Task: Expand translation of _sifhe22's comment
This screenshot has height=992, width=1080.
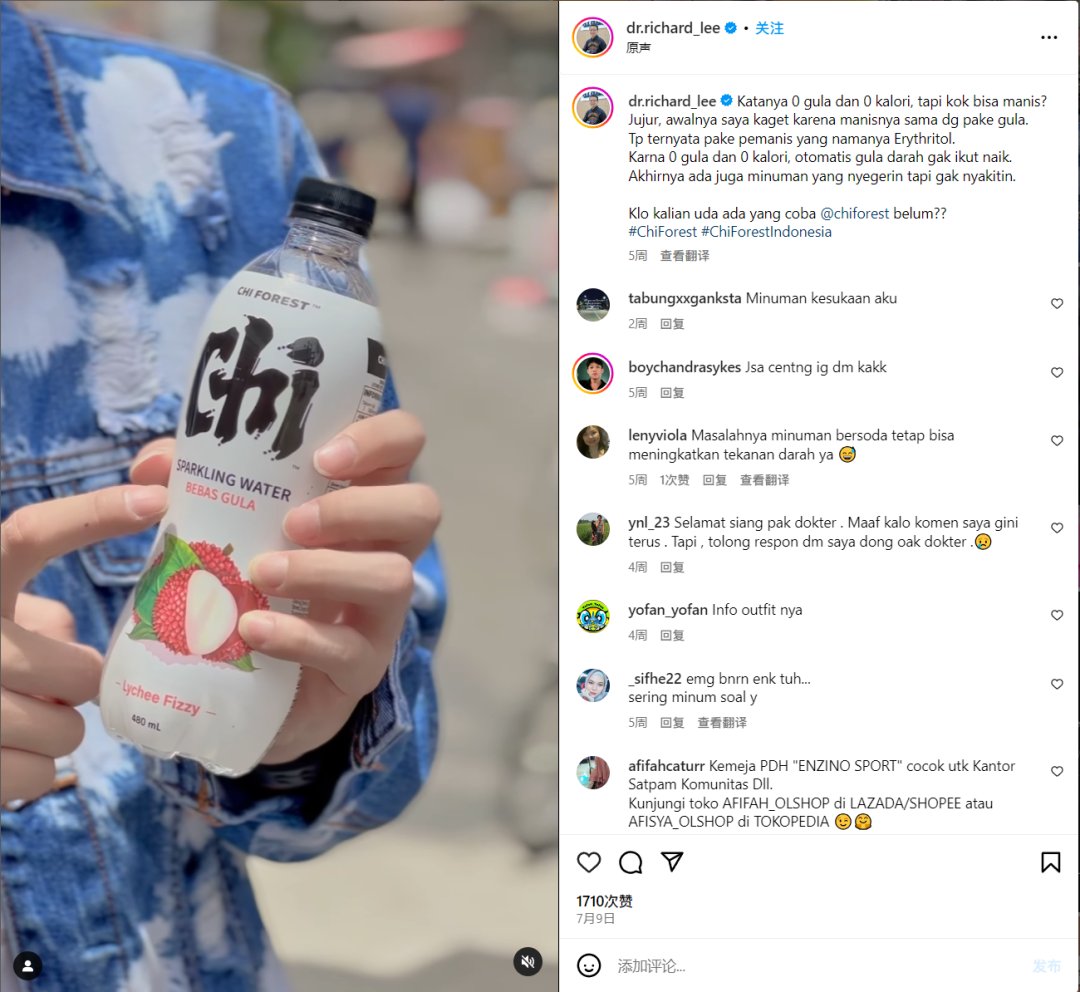Action: (722, 723)
